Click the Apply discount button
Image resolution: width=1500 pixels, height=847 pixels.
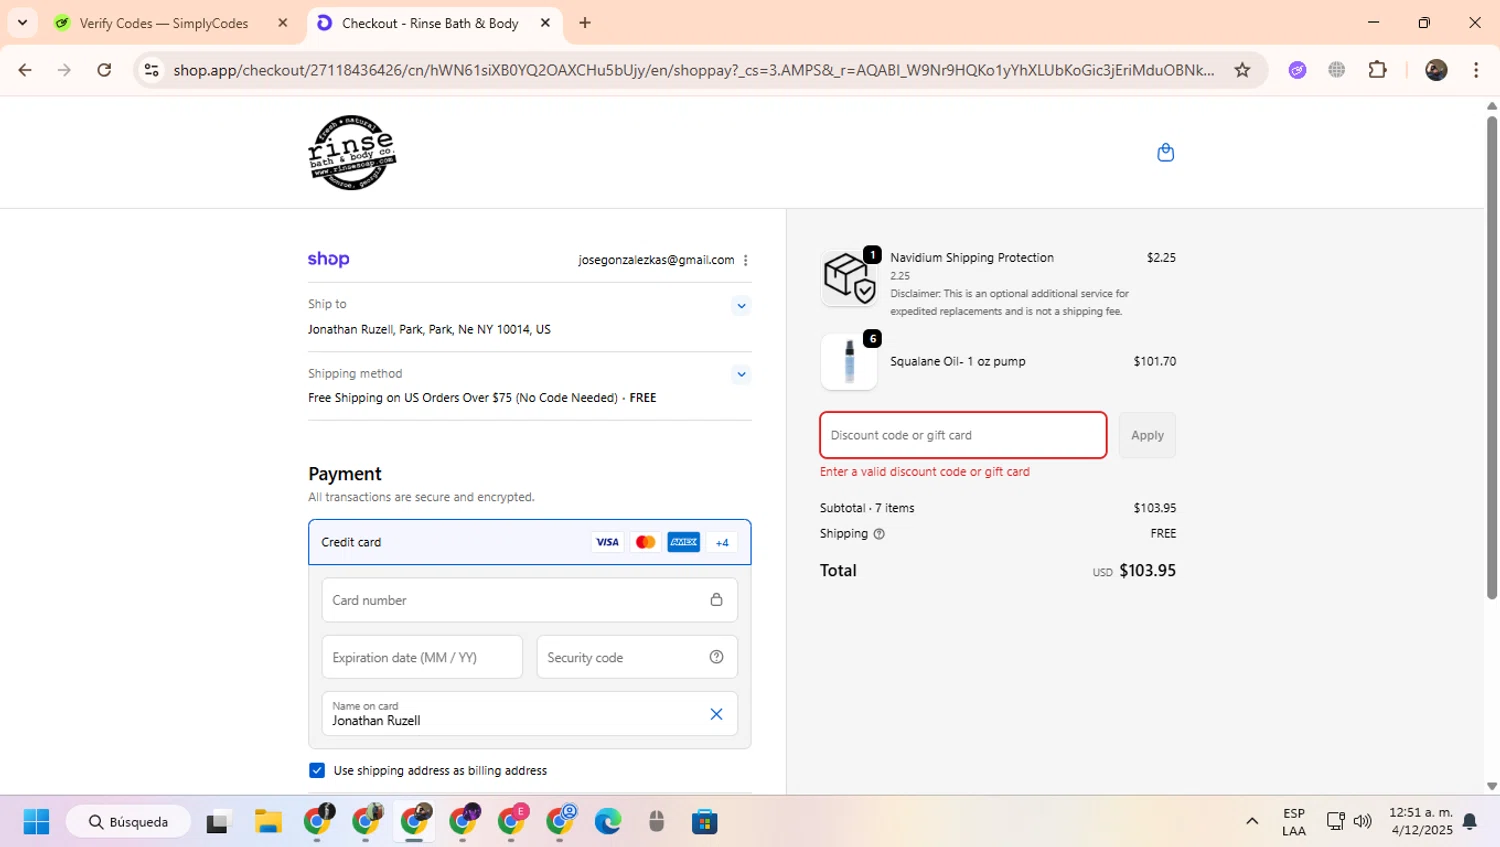click(x=1147, y=435)
